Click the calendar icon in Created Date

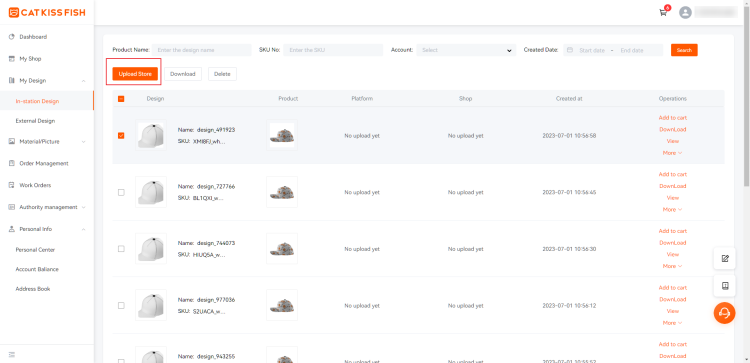click(x=570, y=50)
